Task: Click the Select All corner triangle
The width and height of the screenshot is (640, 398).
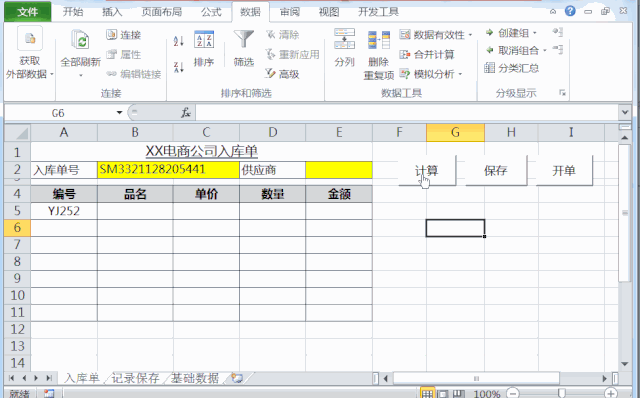Action: click(18, 133)
